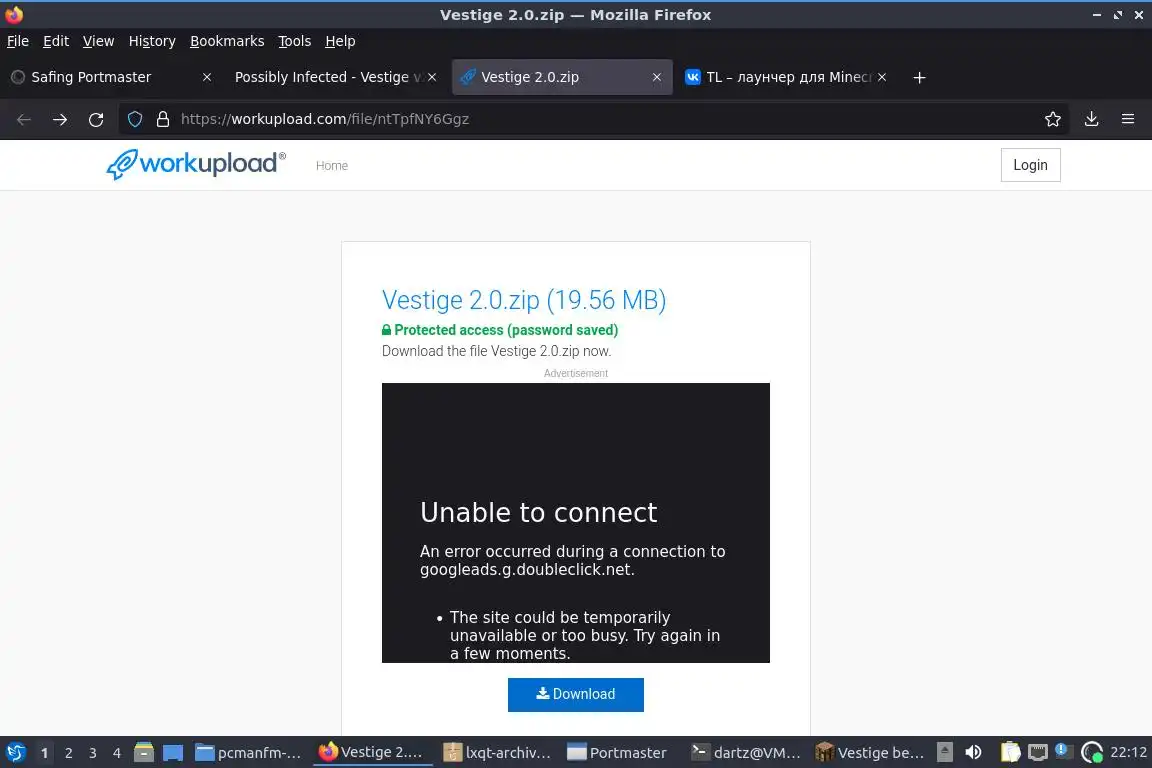The height and width of the screenshot is (768, 1152).
Task: Click the blue Download button
Action: coord(576,695)
